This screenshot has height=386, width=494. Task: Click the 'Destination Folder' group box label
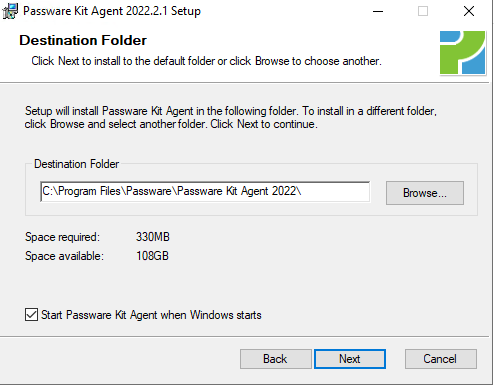click(x=76, y=164)
